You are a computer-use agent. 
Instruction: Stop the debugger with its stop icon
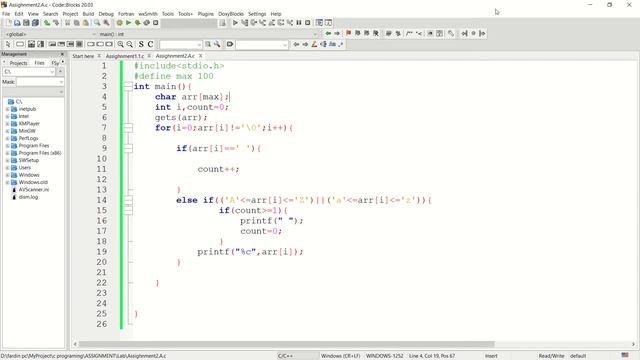(308, 23)
